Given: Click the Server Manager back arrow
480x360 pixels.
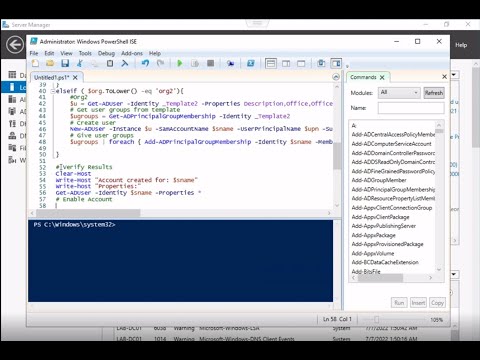Looking at the screenshot, I should [x=15, y=45].
